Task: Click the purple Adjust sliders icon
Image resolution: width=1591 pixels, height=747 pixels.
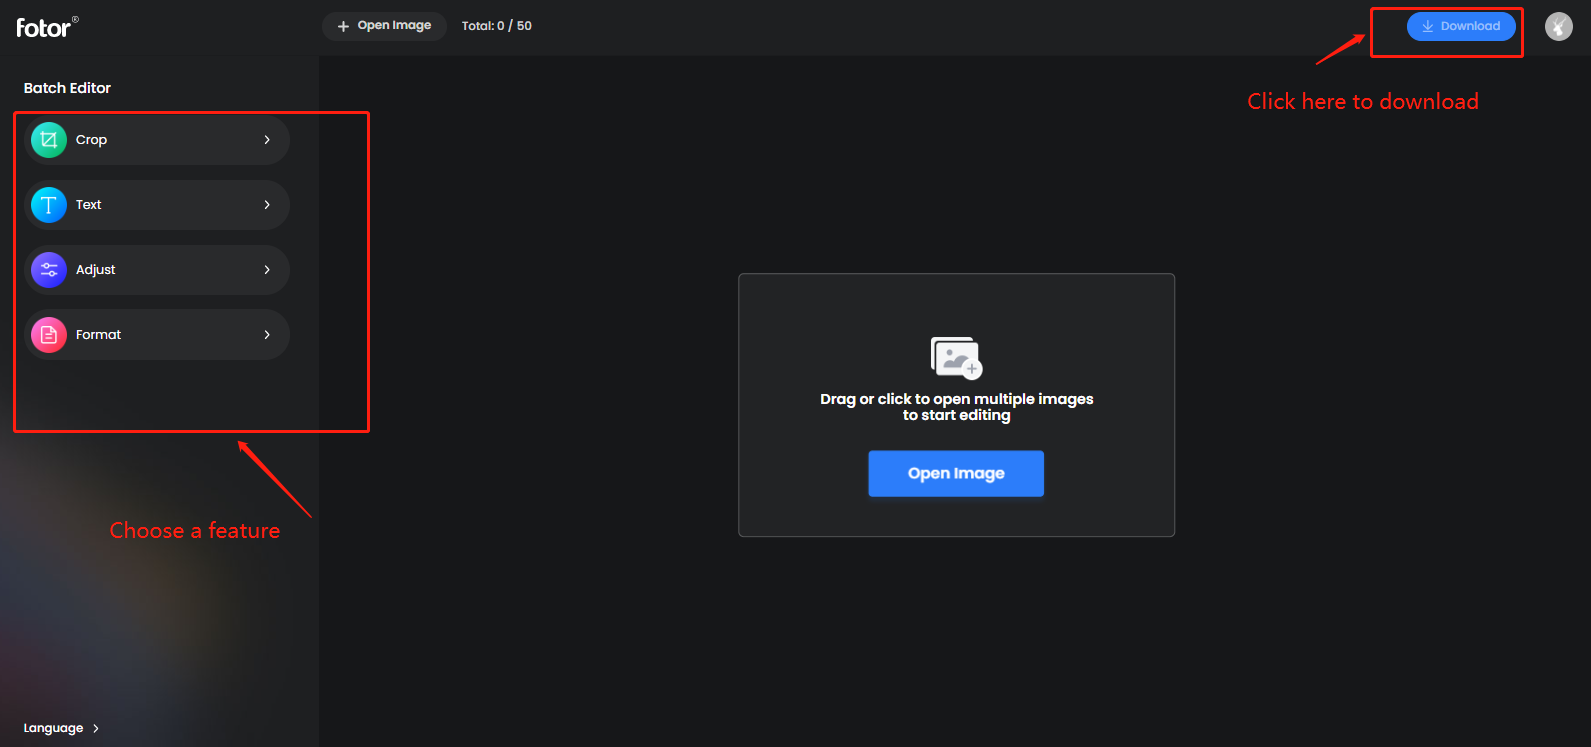Action: click(x=49, y=270)
